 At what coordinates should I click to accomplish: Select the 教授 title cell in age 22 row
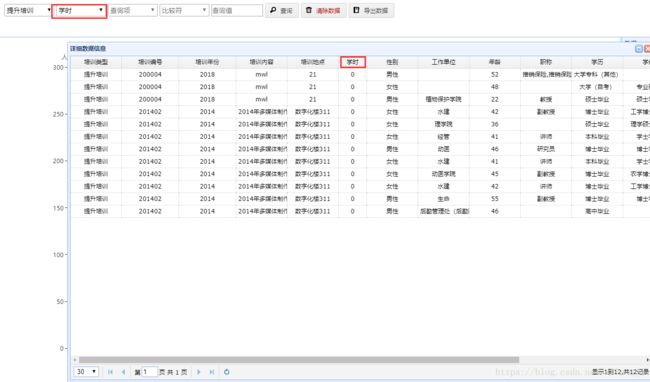[x=546, y=99]
